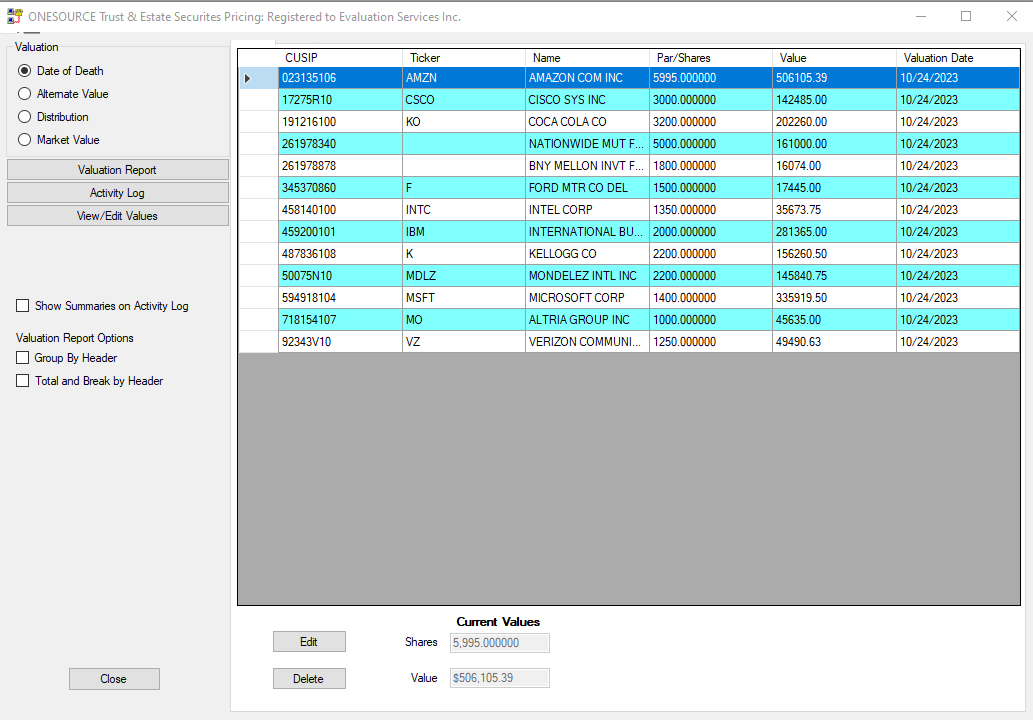Screen dimensions: 1033x720
Task: Select value 335919.50 cell
Action: pyautogui.click(x=834, y=298)
